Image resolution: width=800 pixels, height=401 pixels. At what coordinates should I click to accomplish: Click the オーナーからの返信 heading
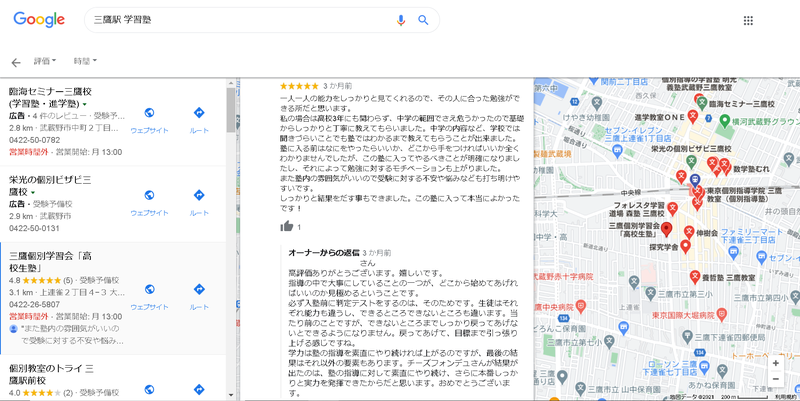(324, 253)
